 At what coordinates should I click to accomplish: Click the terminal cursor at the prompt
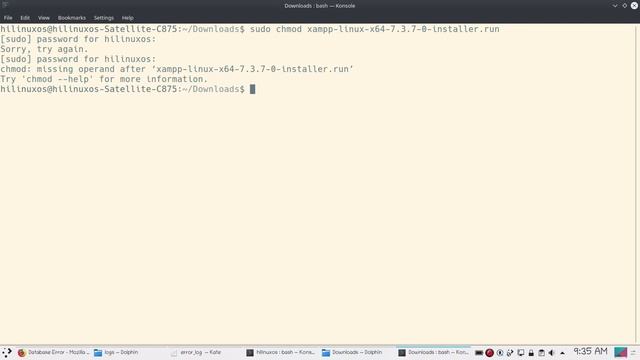point(252,89)
